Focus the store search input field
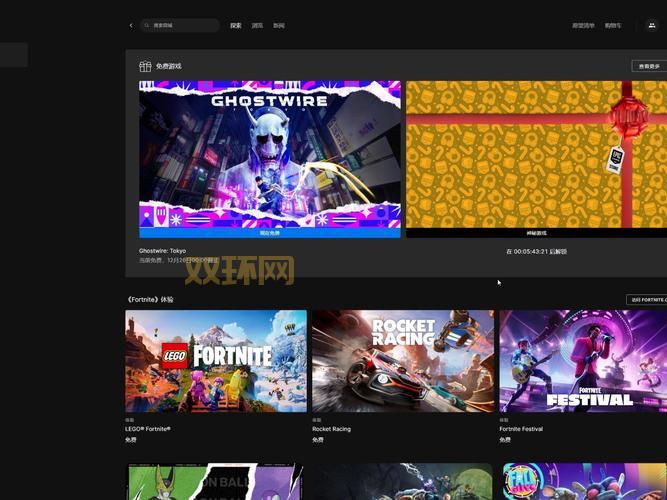Image resolution: width=667 pixels, height=500 pixels. tap(183, 25)
